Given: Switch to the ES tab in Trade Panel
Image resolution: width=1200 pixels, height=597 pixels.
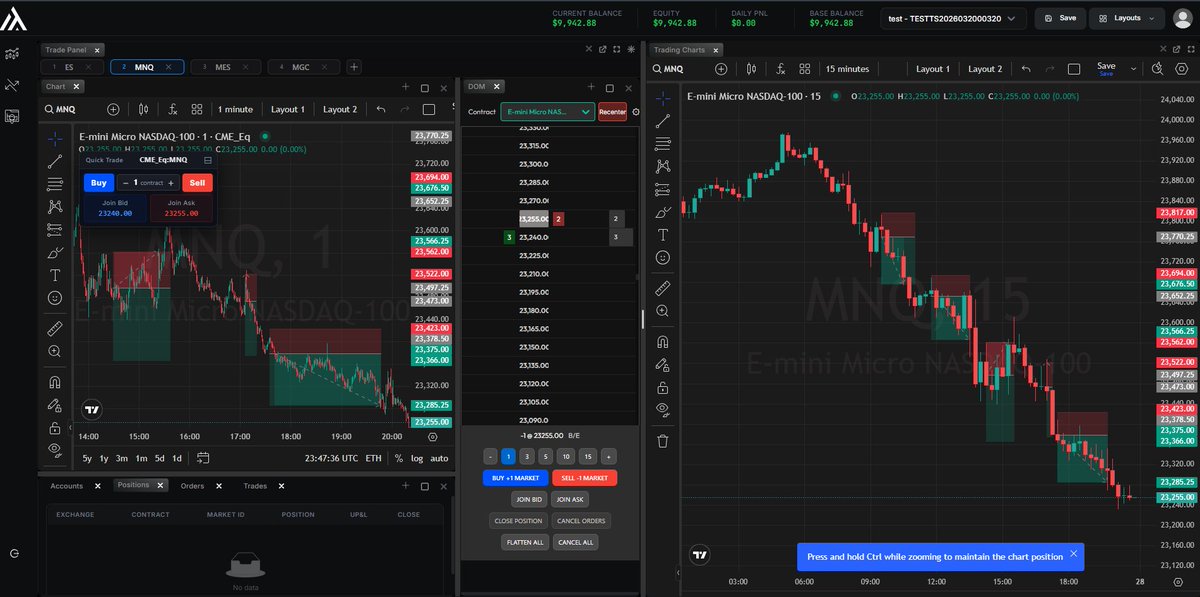Looking at the screenshot, I should (x=71, y=67).
